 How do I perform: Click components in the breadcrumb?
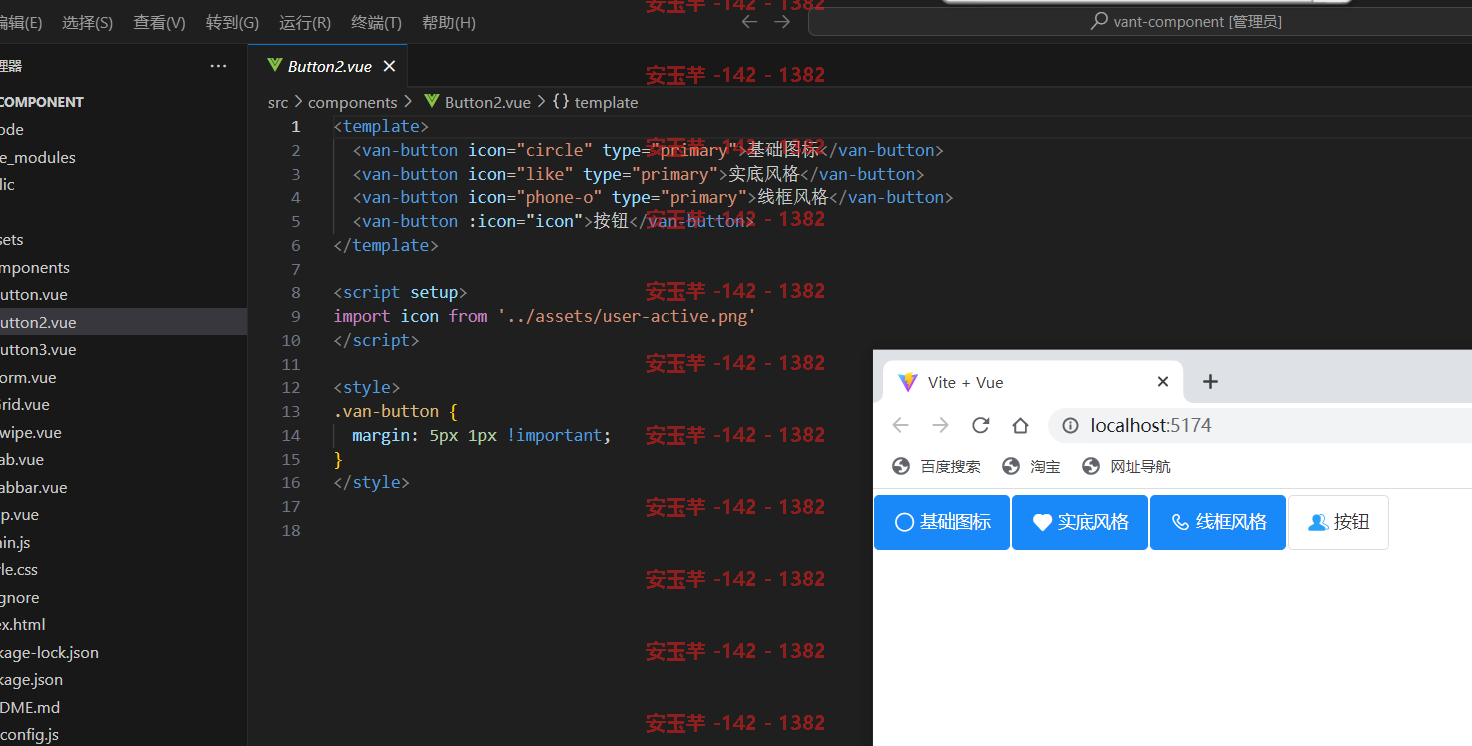(x=352, y=102)
